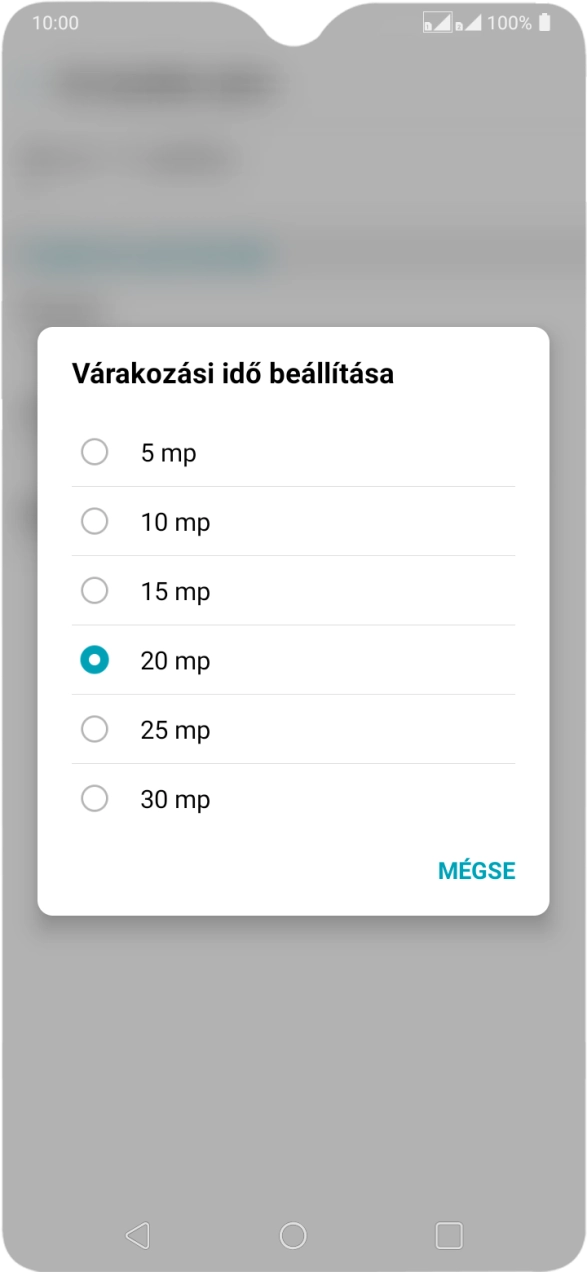
Task: Select the 5 mp waiting time option
Action: pos(95,452)
